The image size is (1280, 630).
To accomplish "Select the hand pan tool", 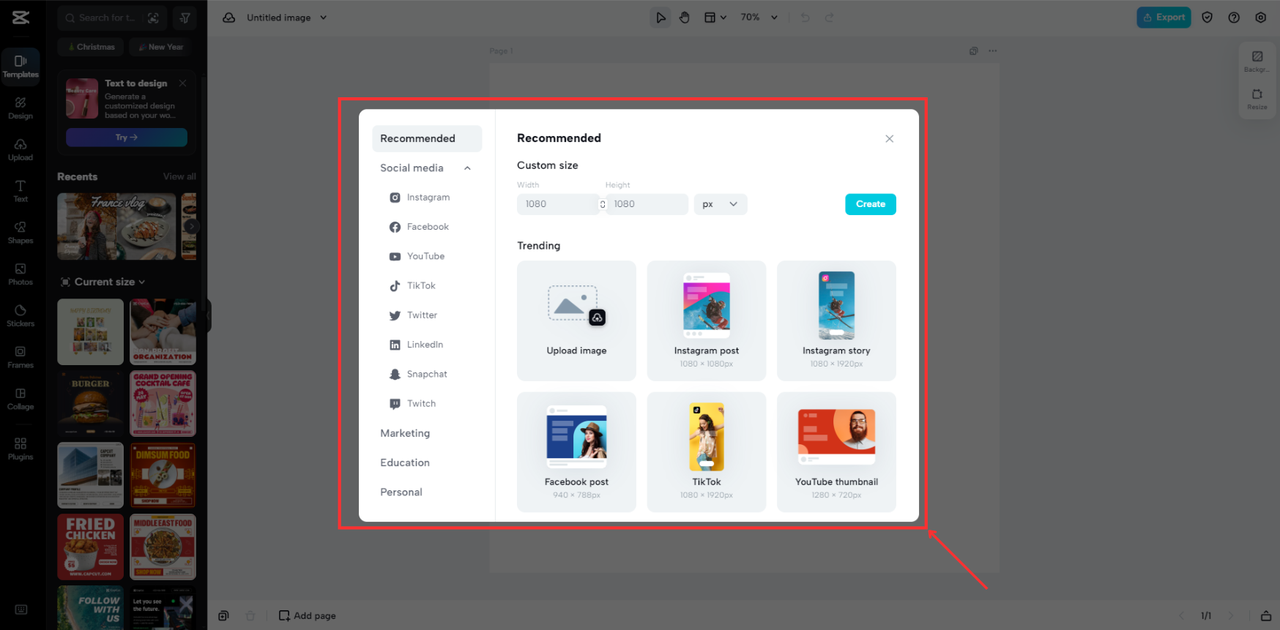I will 684,17.
